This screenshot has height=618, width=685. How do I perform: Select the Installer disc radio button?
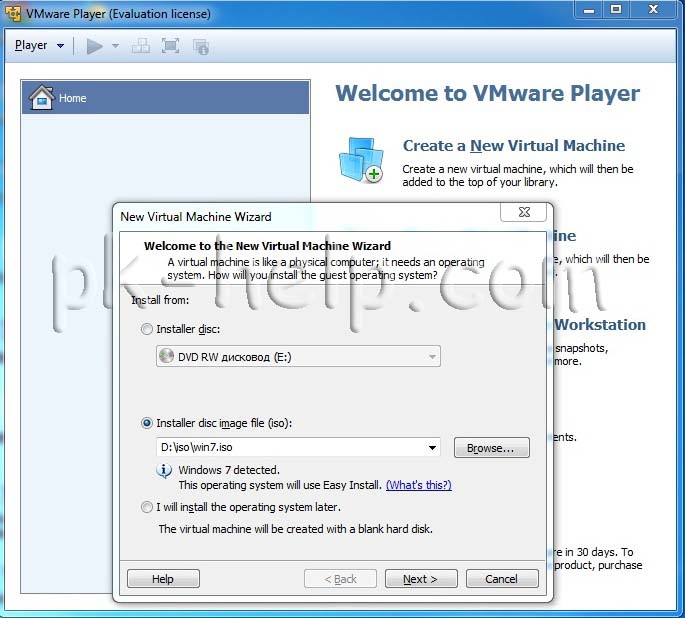[147, 329]
